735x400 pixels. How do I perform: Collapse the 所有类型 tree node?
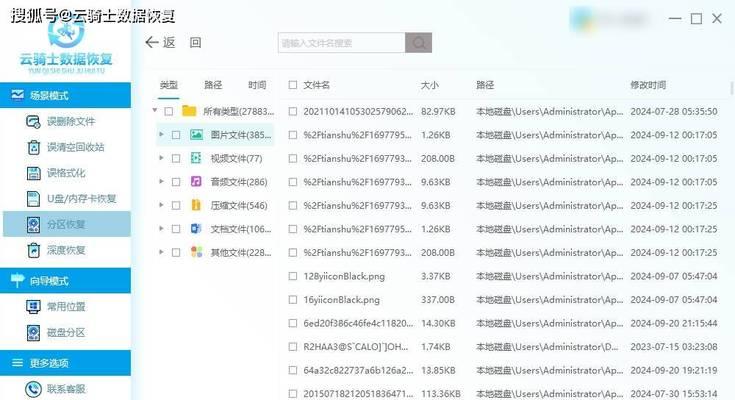[155, 111]
